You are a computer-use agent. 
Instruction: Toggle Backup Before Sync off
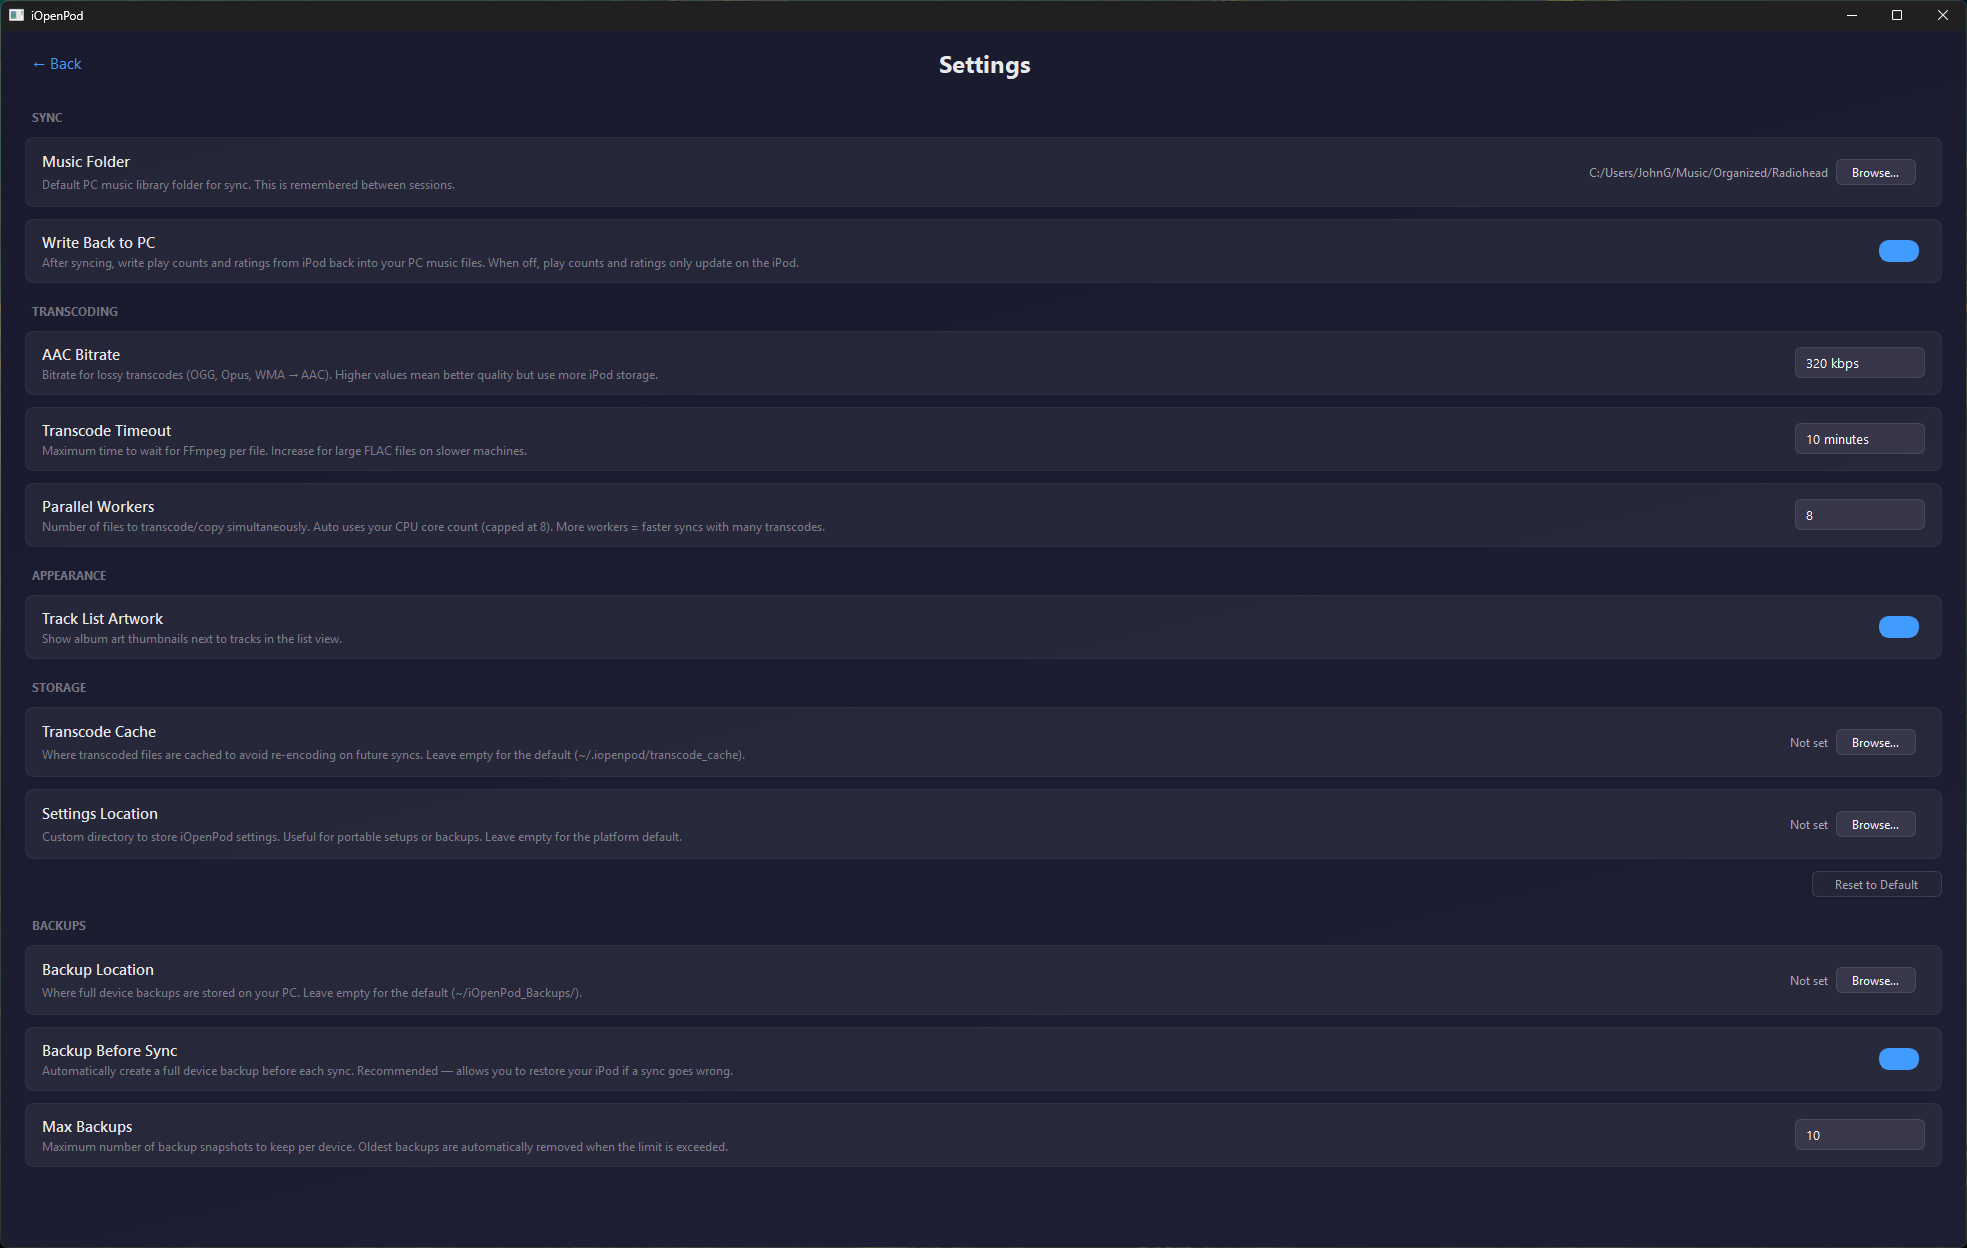tap(1898, 1058)
